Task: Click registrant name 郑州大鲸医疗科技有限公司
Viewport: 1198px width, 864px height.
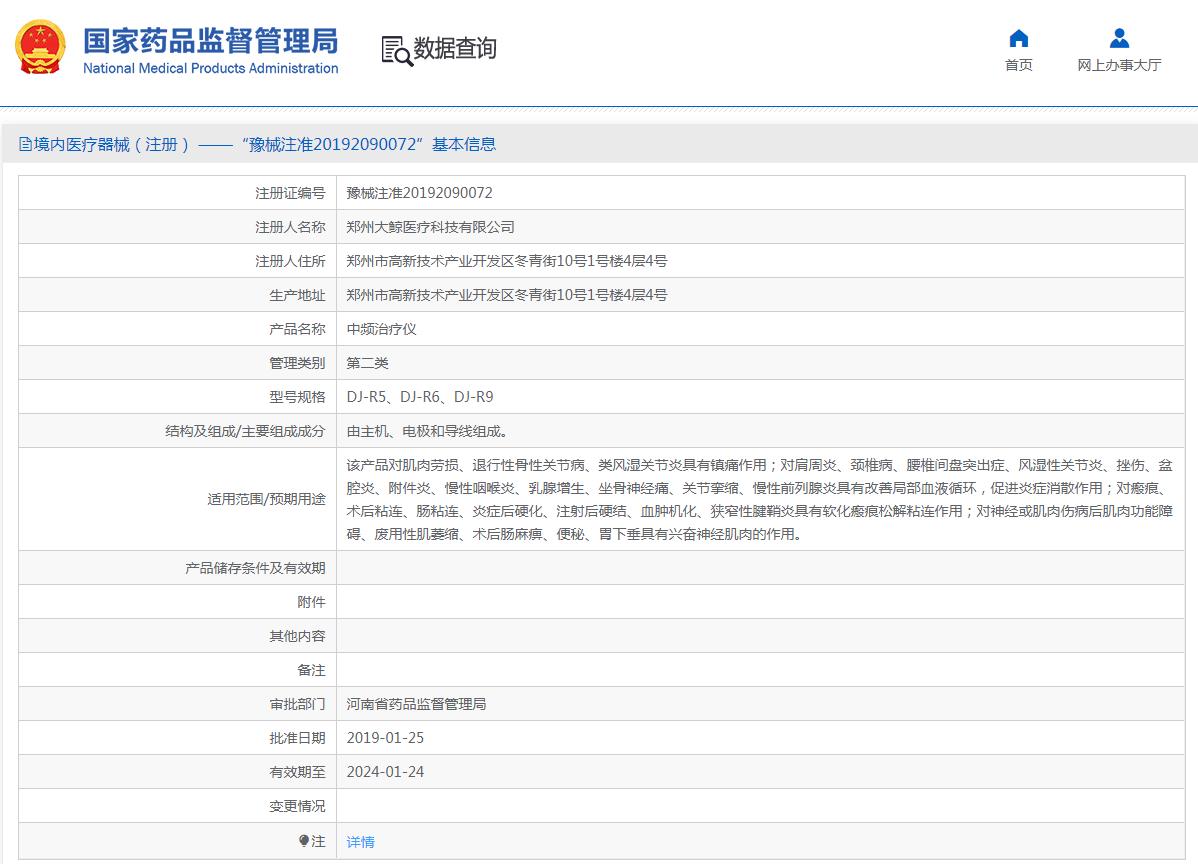Action: pos(430,227)
